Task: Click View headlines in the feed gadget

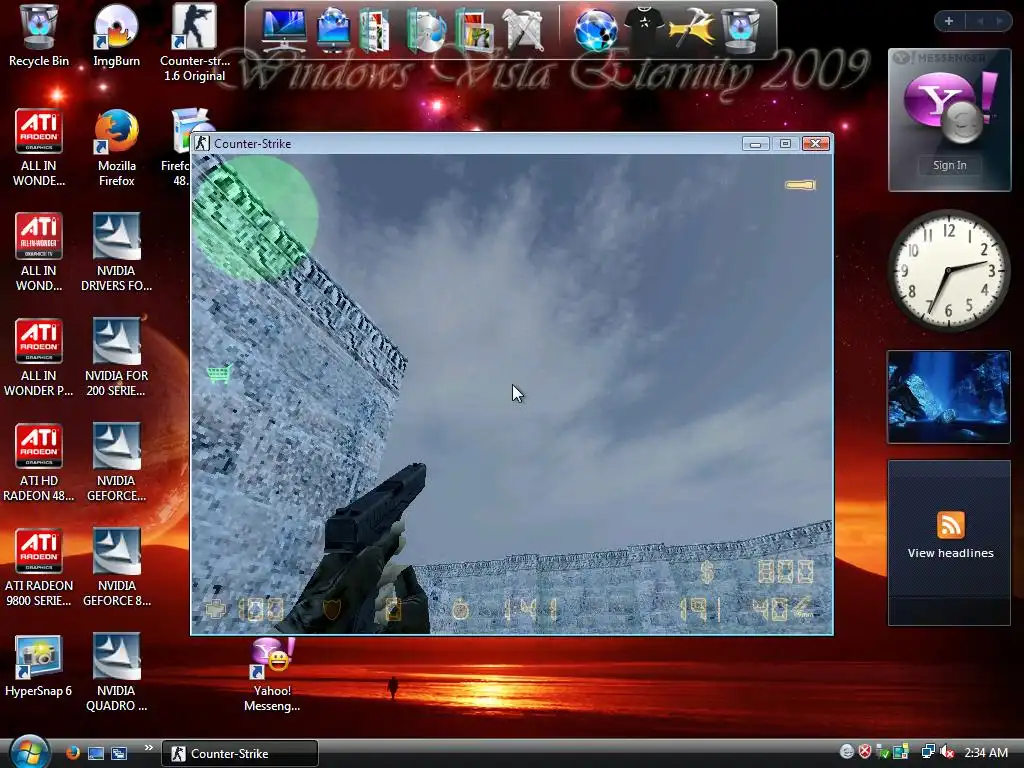Action: (950, 552)
